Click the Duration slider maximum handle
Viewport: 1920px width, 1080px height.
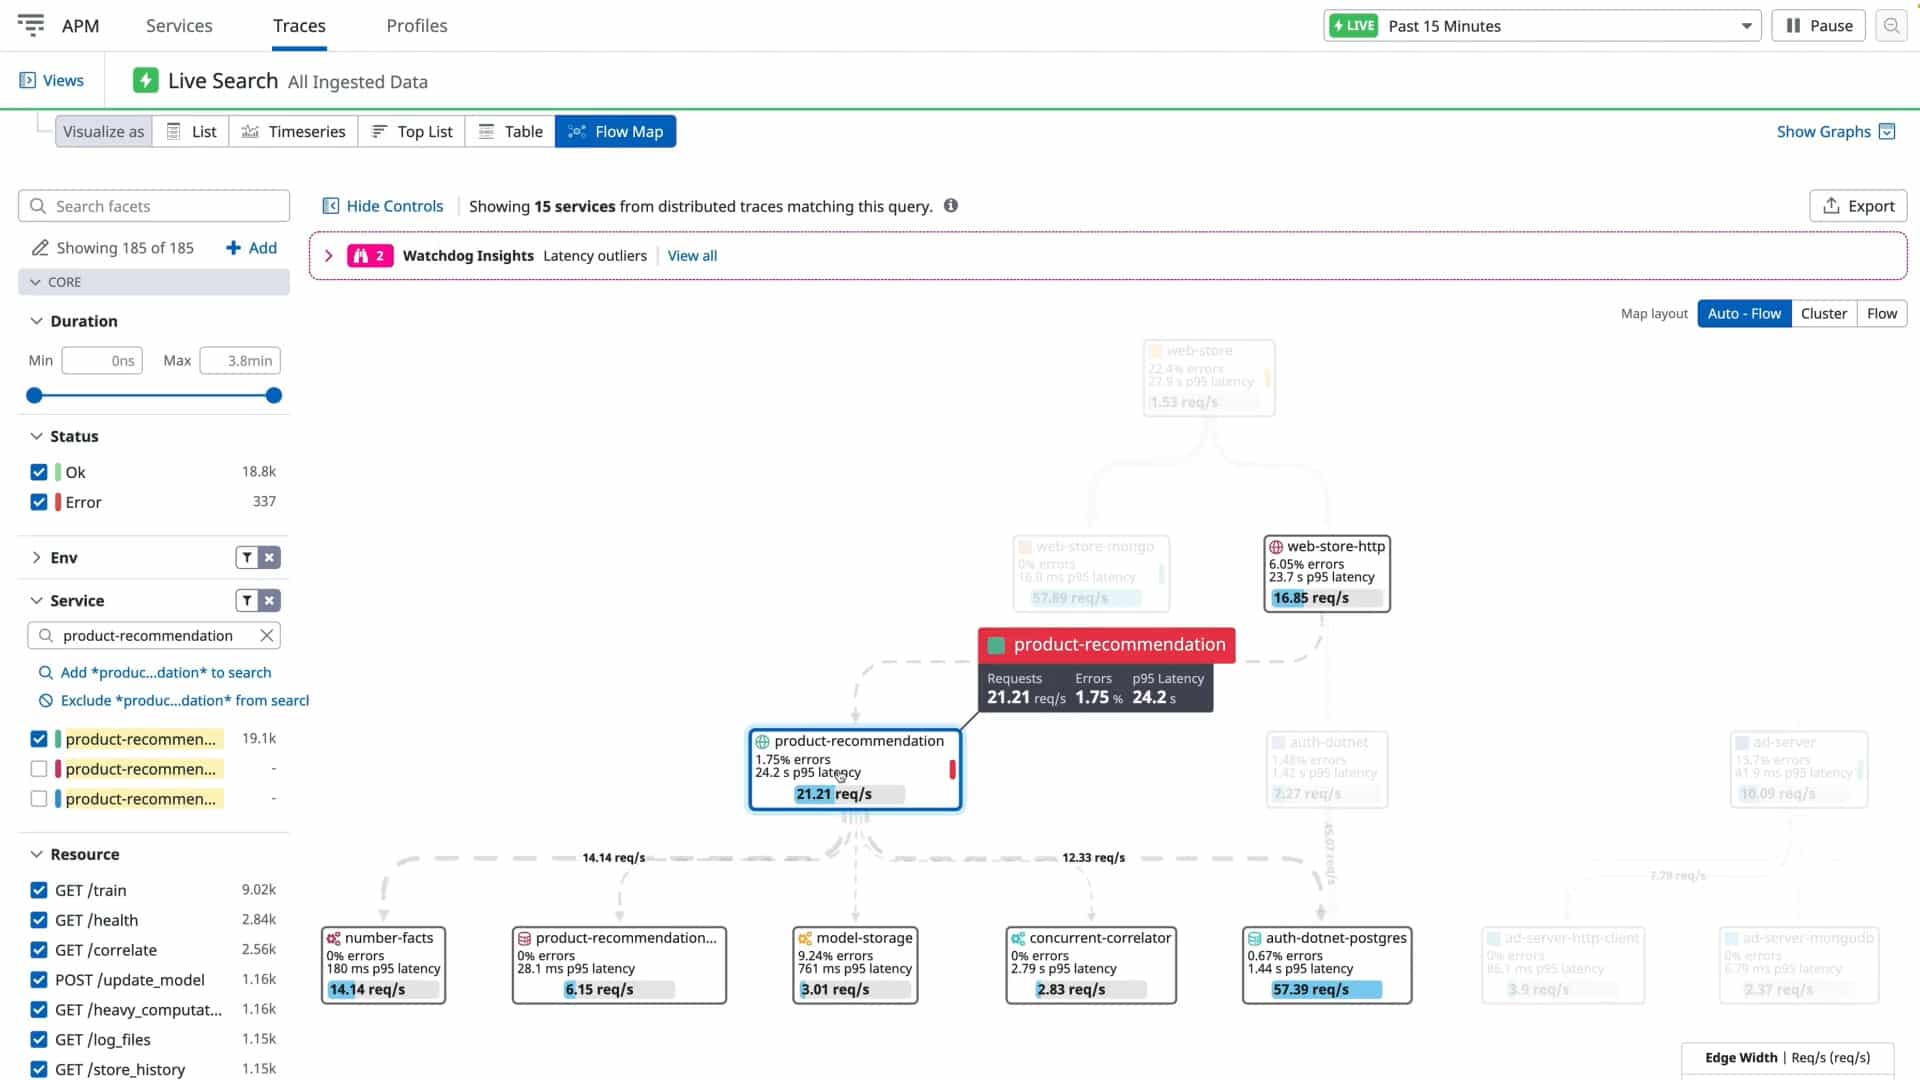(x=274, y=396)
